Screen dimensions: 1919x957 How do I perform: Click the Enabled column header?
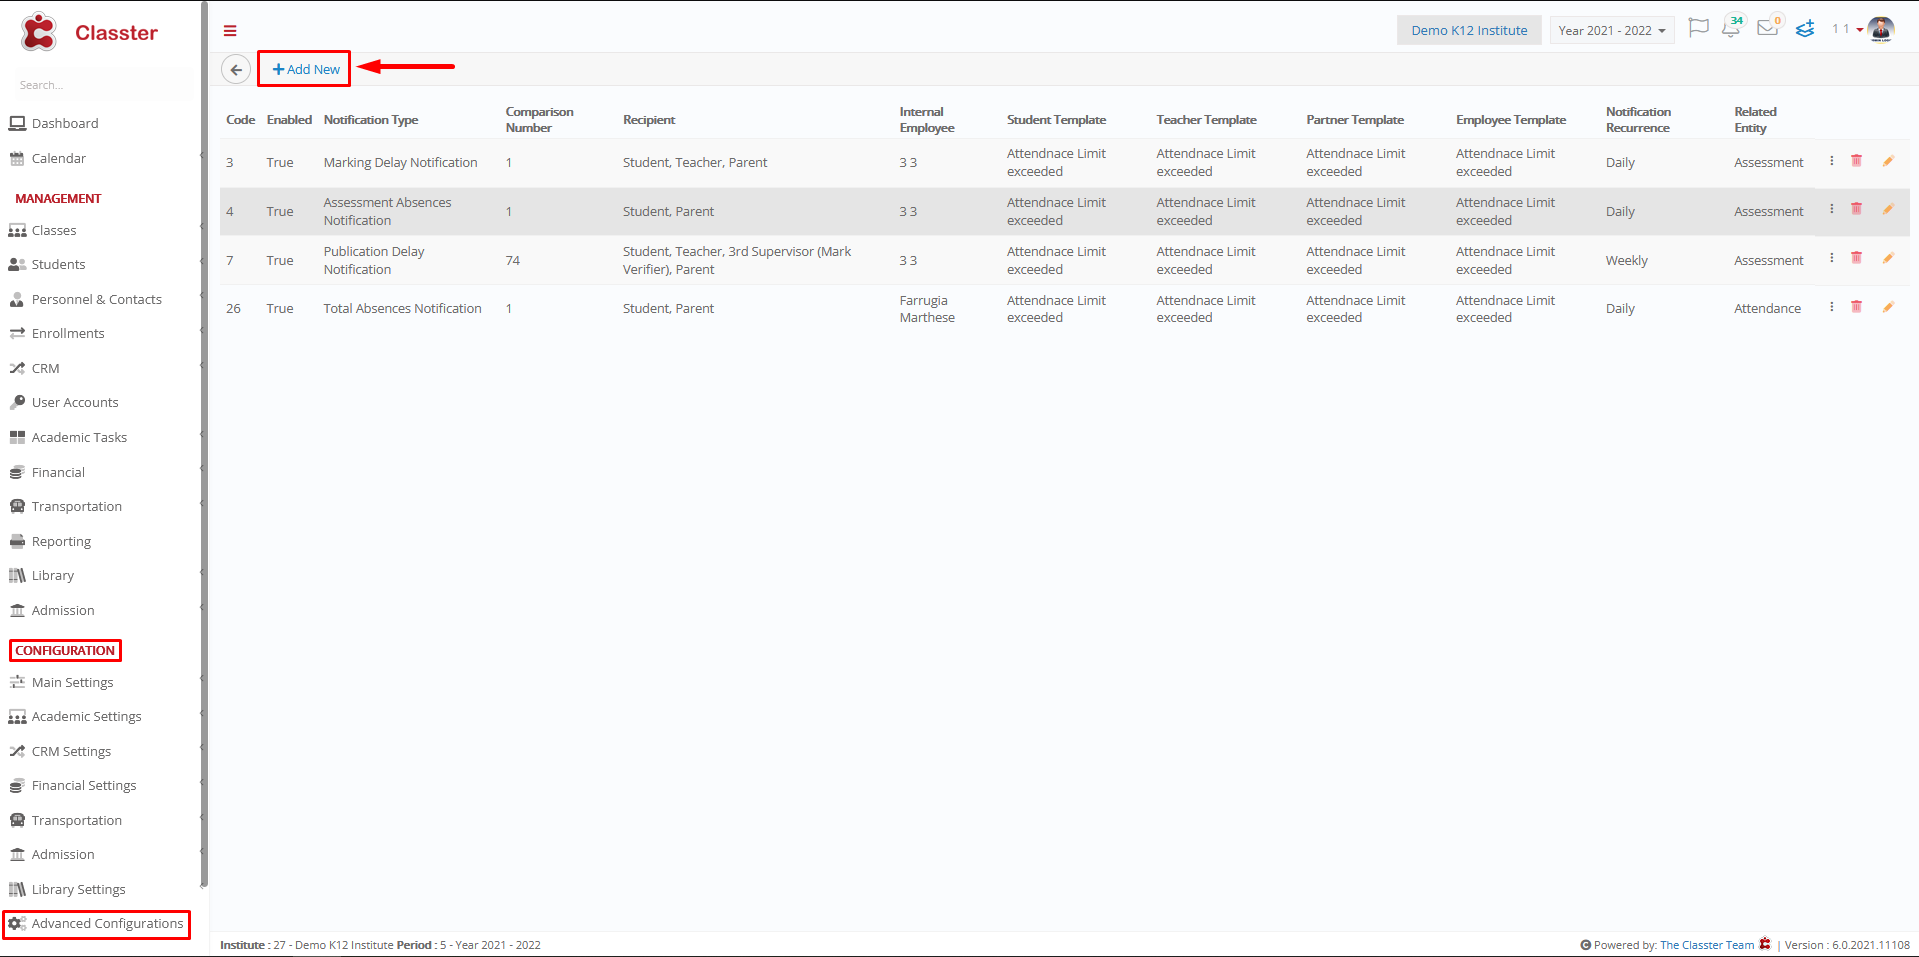point(289,120)
